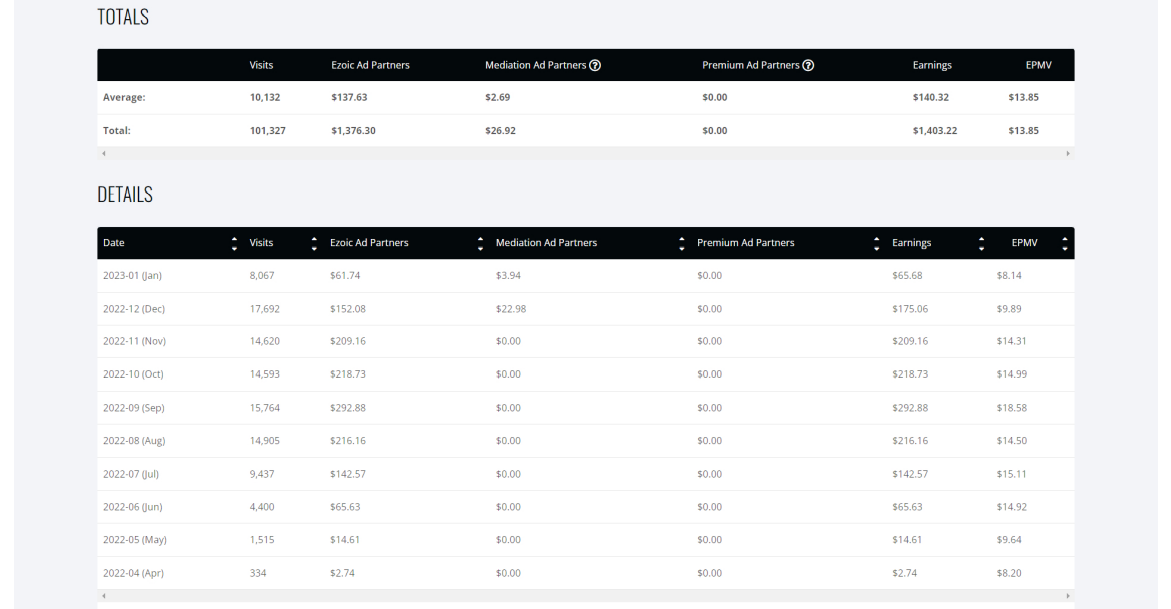Click Details scrollbar right arrow
1171x609 pixels.
pos(1068,596)
